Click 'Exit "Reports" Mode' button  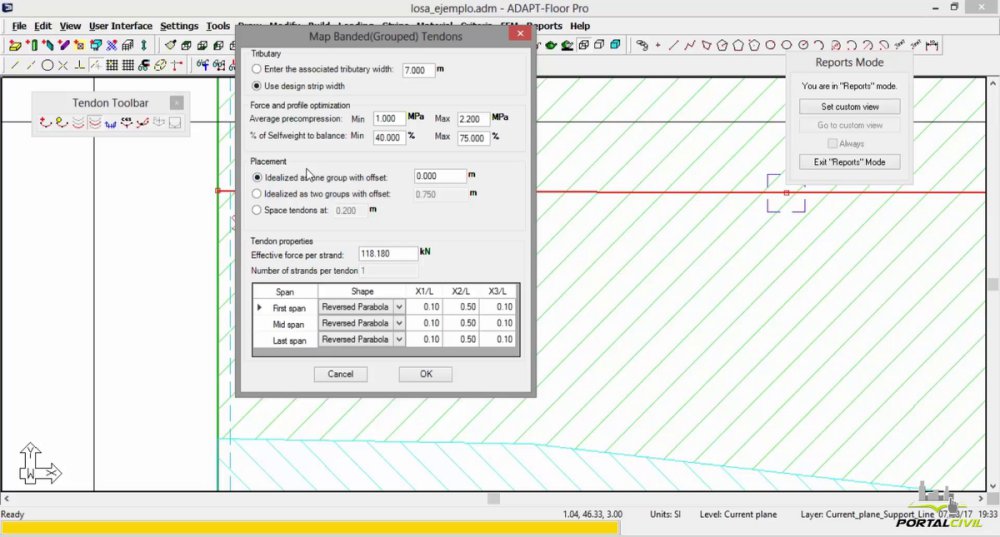click(x=849, y=162)
